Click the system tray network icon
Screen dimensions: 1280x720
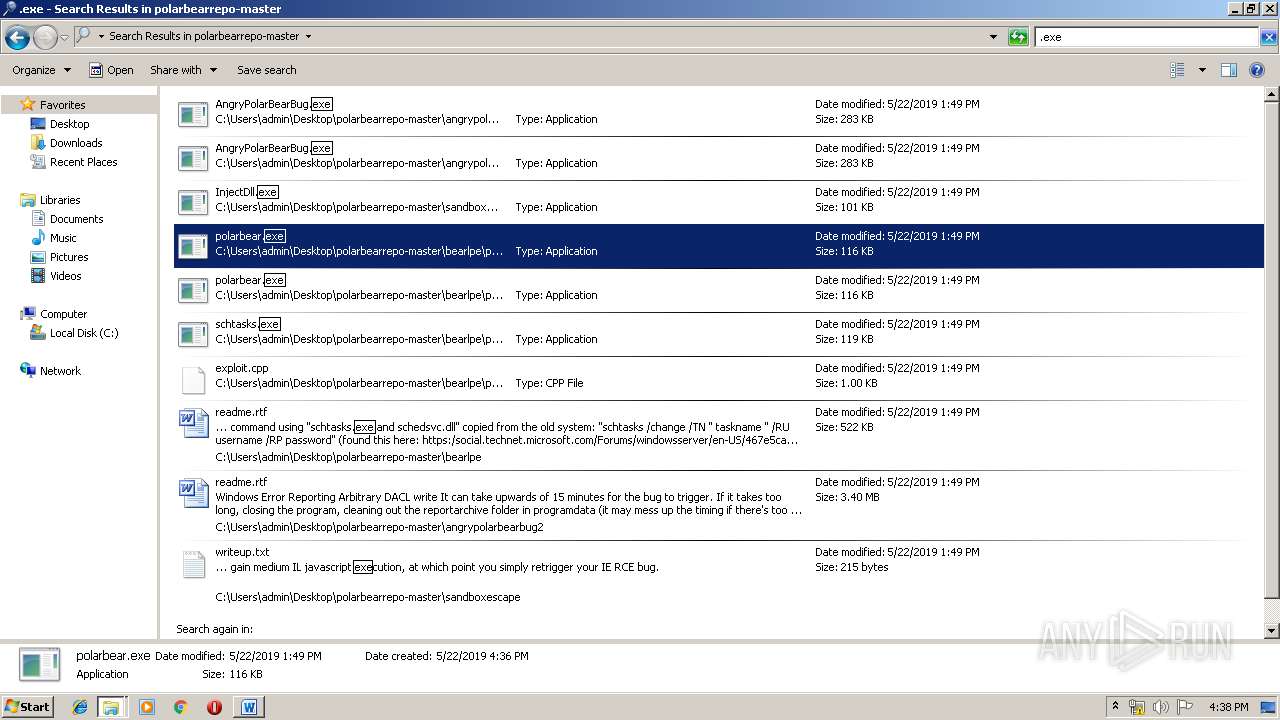coord(1137,707)
